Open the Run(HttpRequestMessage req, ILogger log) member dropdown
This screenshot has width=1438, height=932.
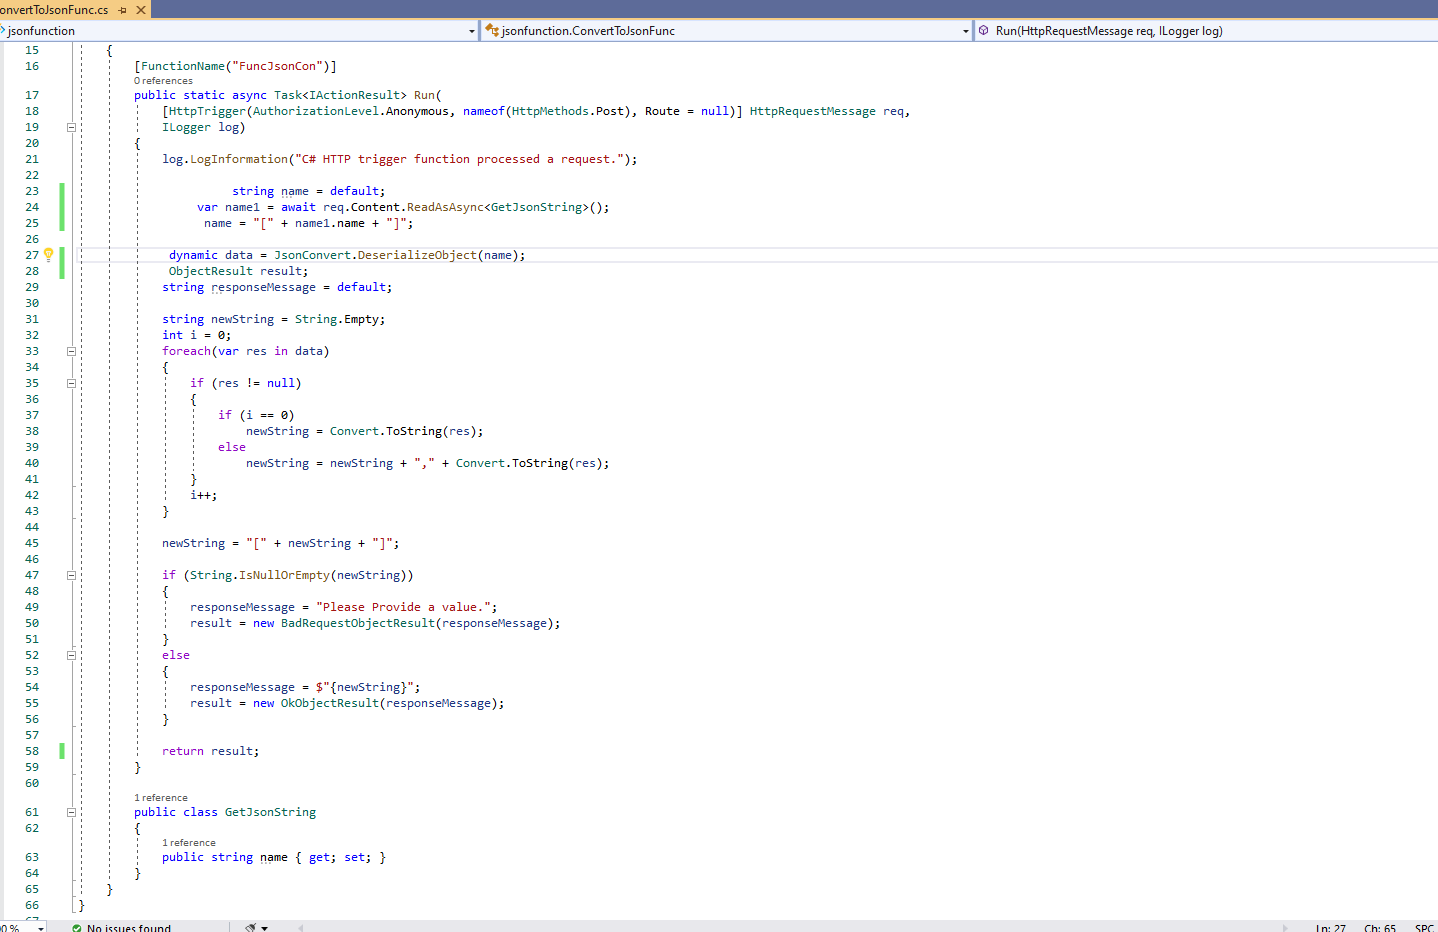pos(1205,31)
